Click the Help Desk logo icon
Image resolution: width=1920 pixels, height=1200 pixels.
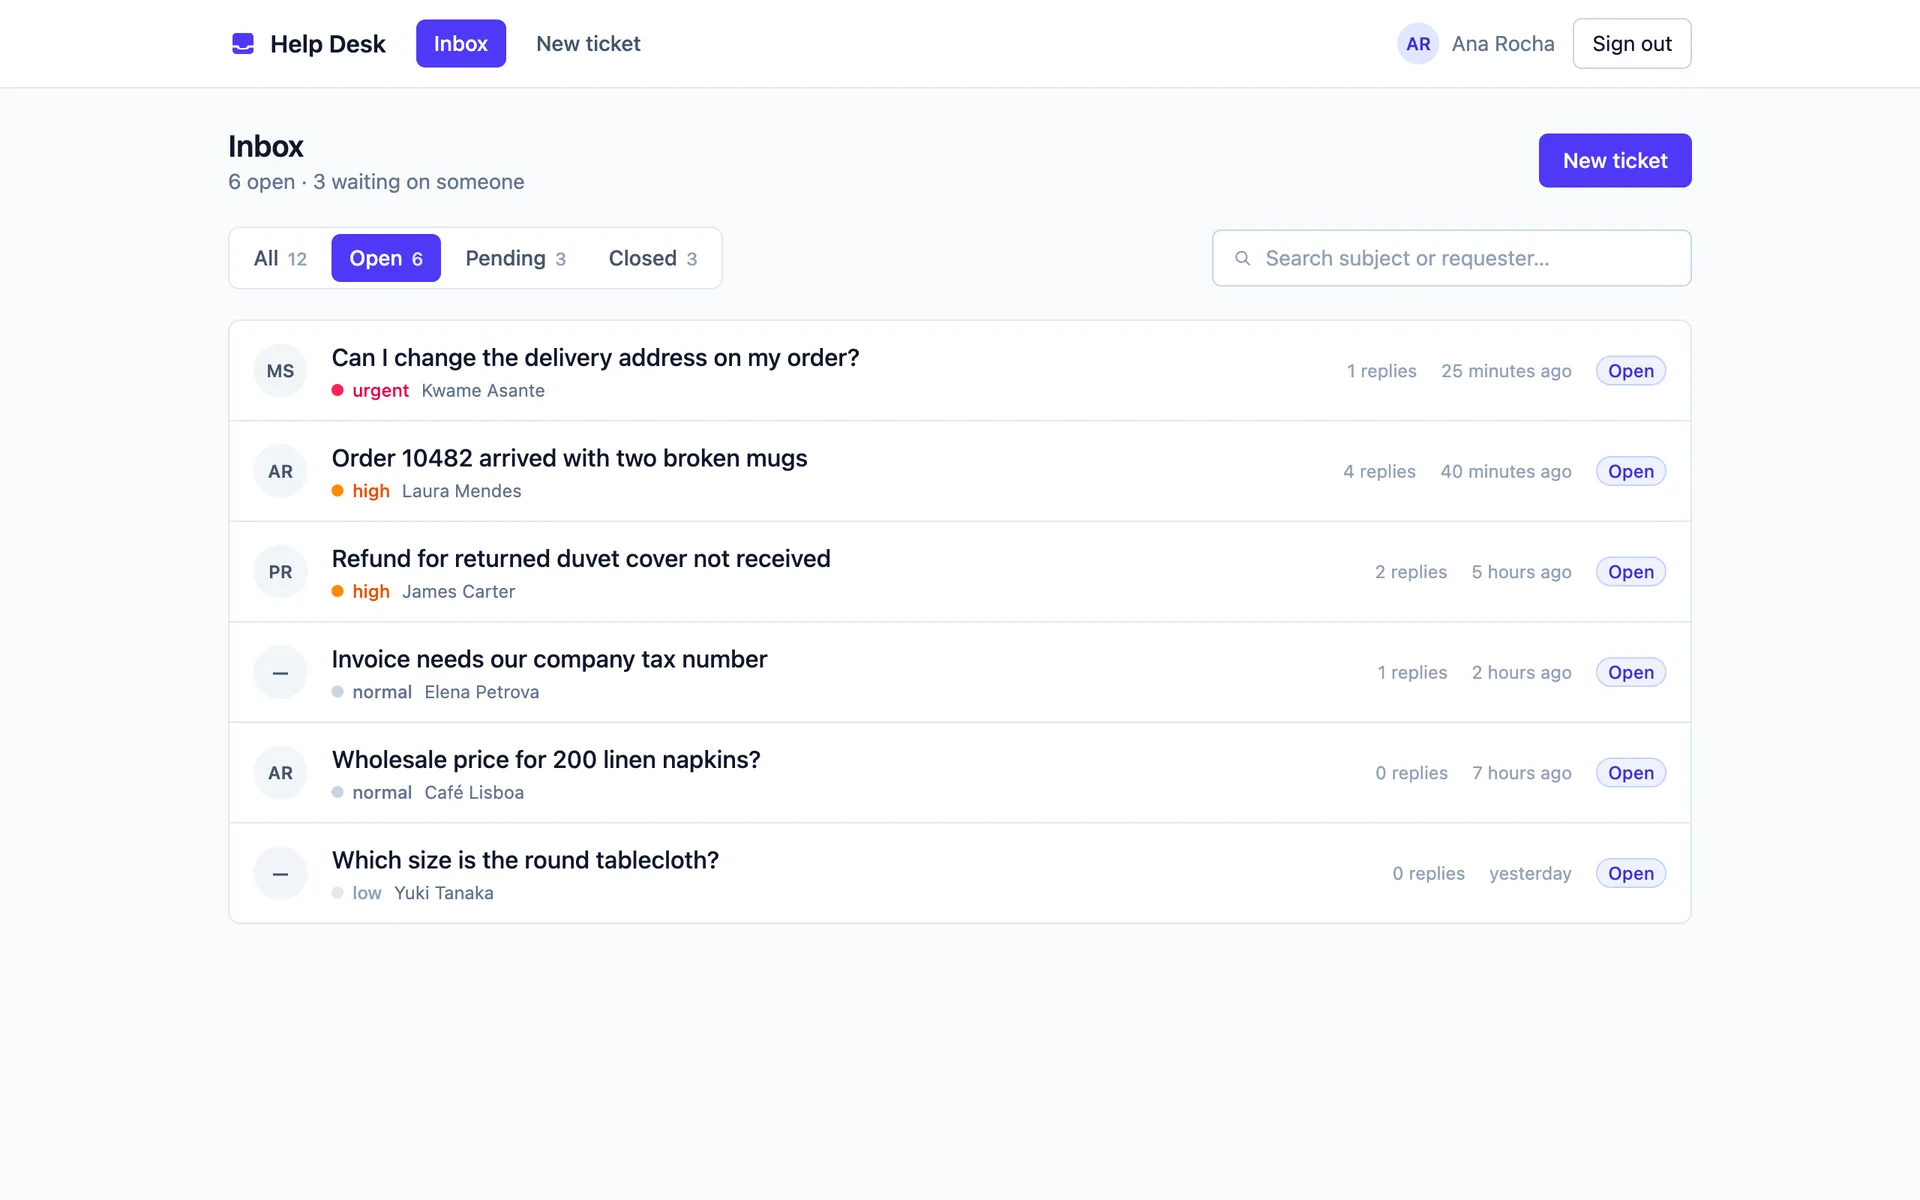pos(243,44)
